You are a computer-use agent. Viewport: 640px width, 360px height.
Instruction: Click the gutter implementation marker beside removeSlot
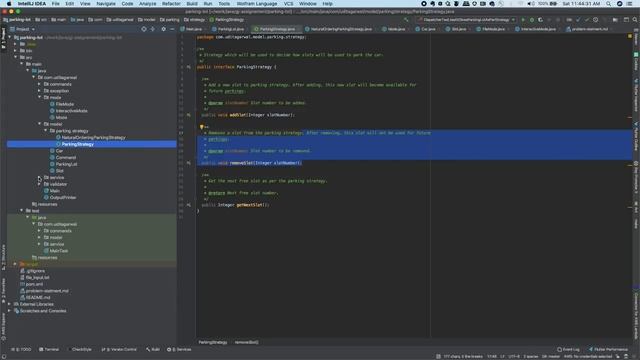coord(189,163)
